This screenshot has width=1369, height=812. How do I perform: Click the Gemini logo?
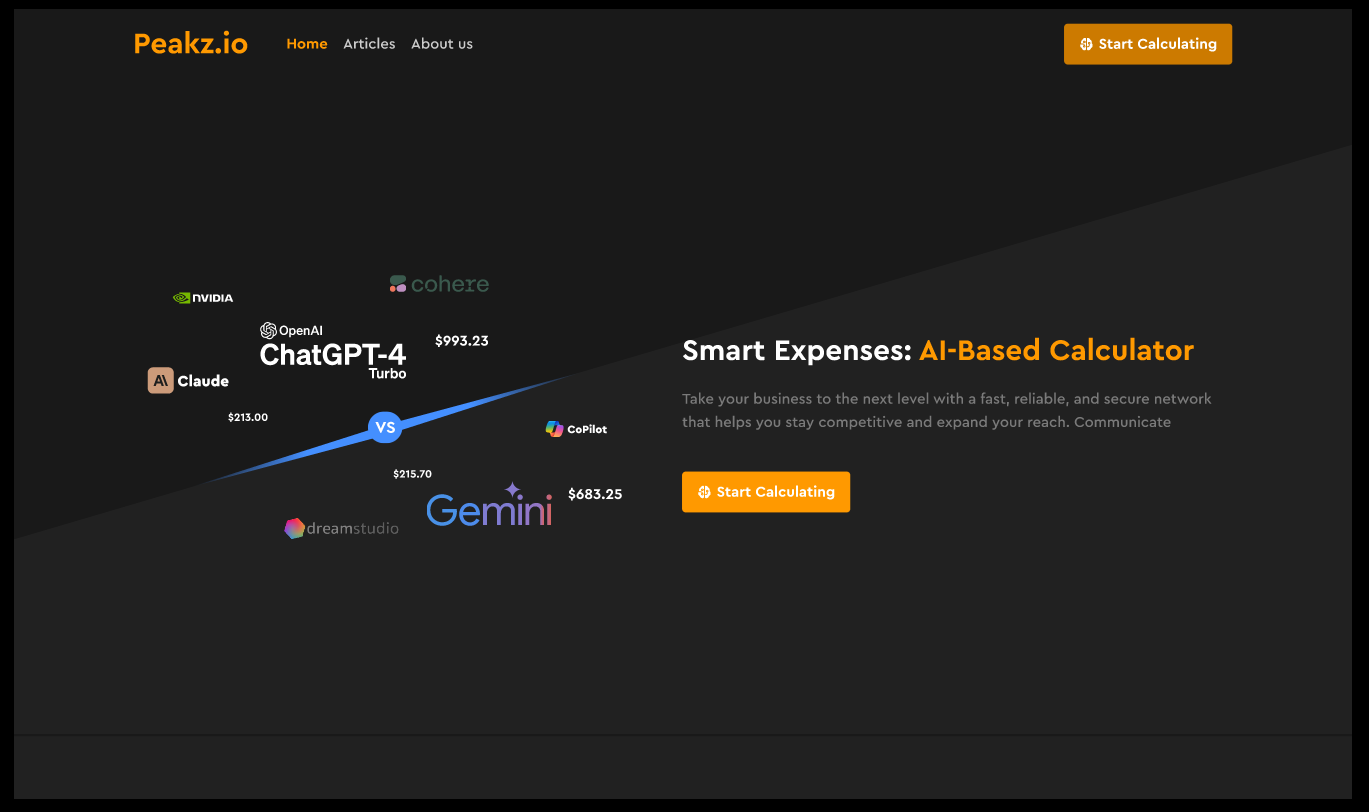click(x=489, y=505)
